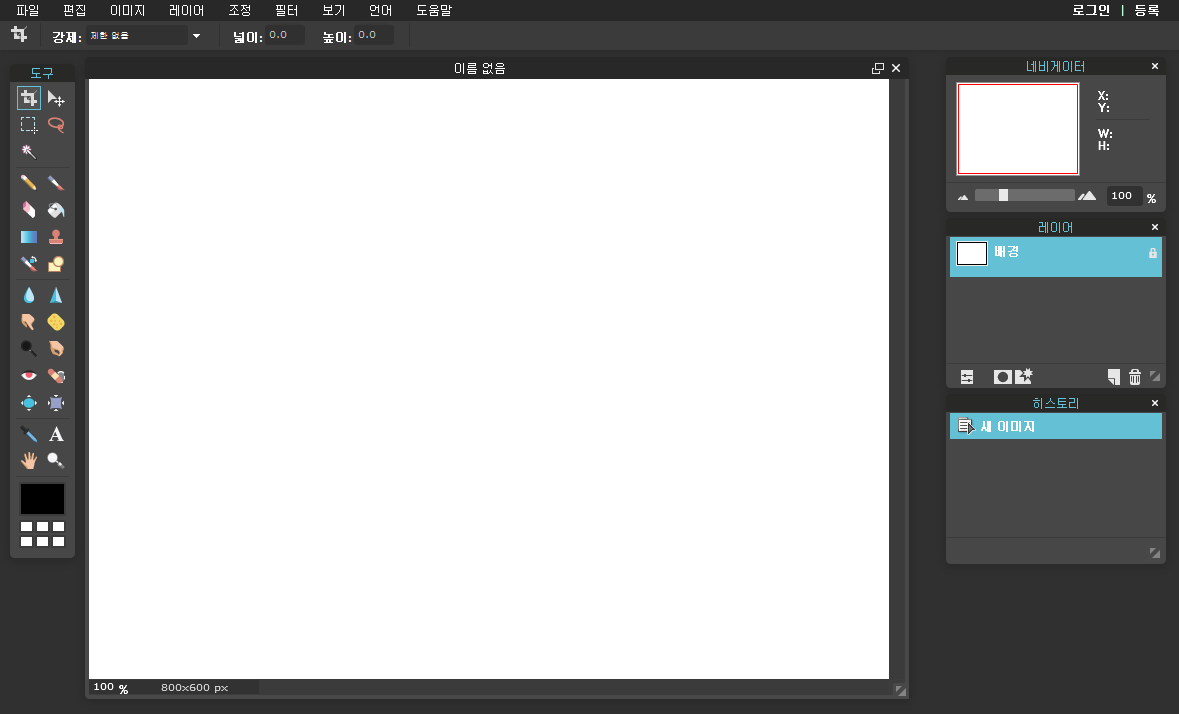Open the swatch grid below the color

click(x=42, y=534)
